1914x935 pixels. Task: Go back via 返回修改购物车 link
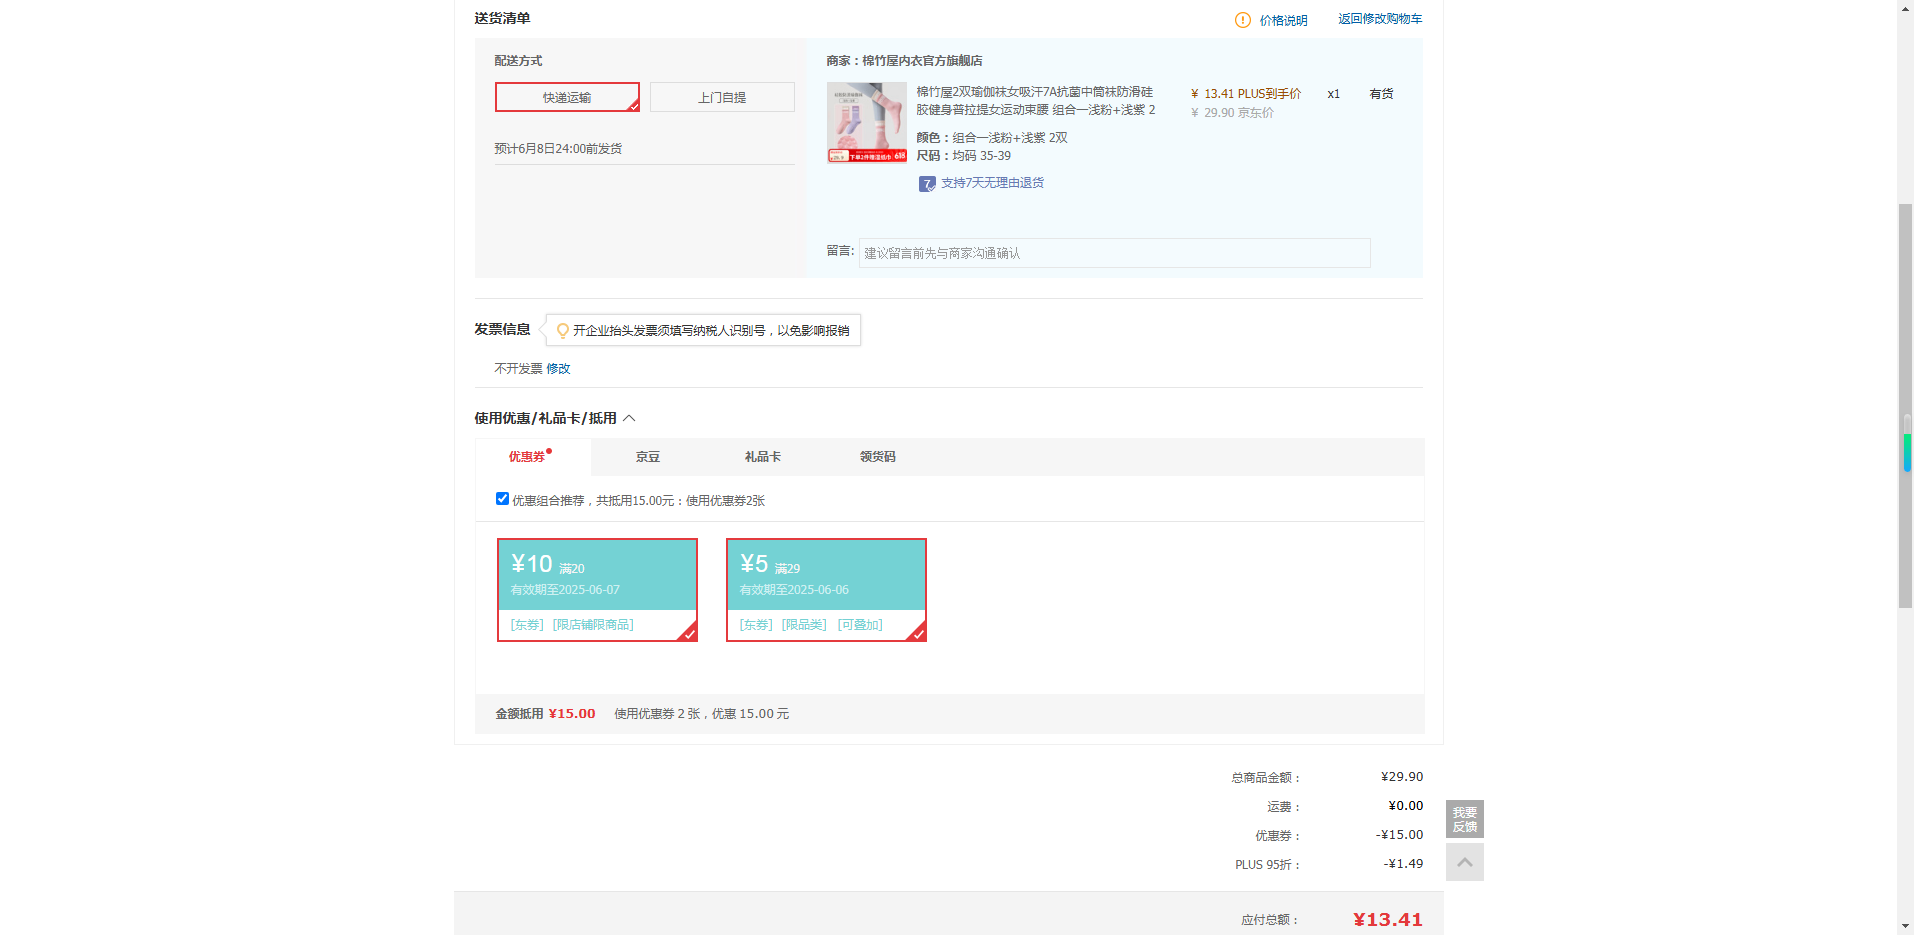coord(1380,19)
